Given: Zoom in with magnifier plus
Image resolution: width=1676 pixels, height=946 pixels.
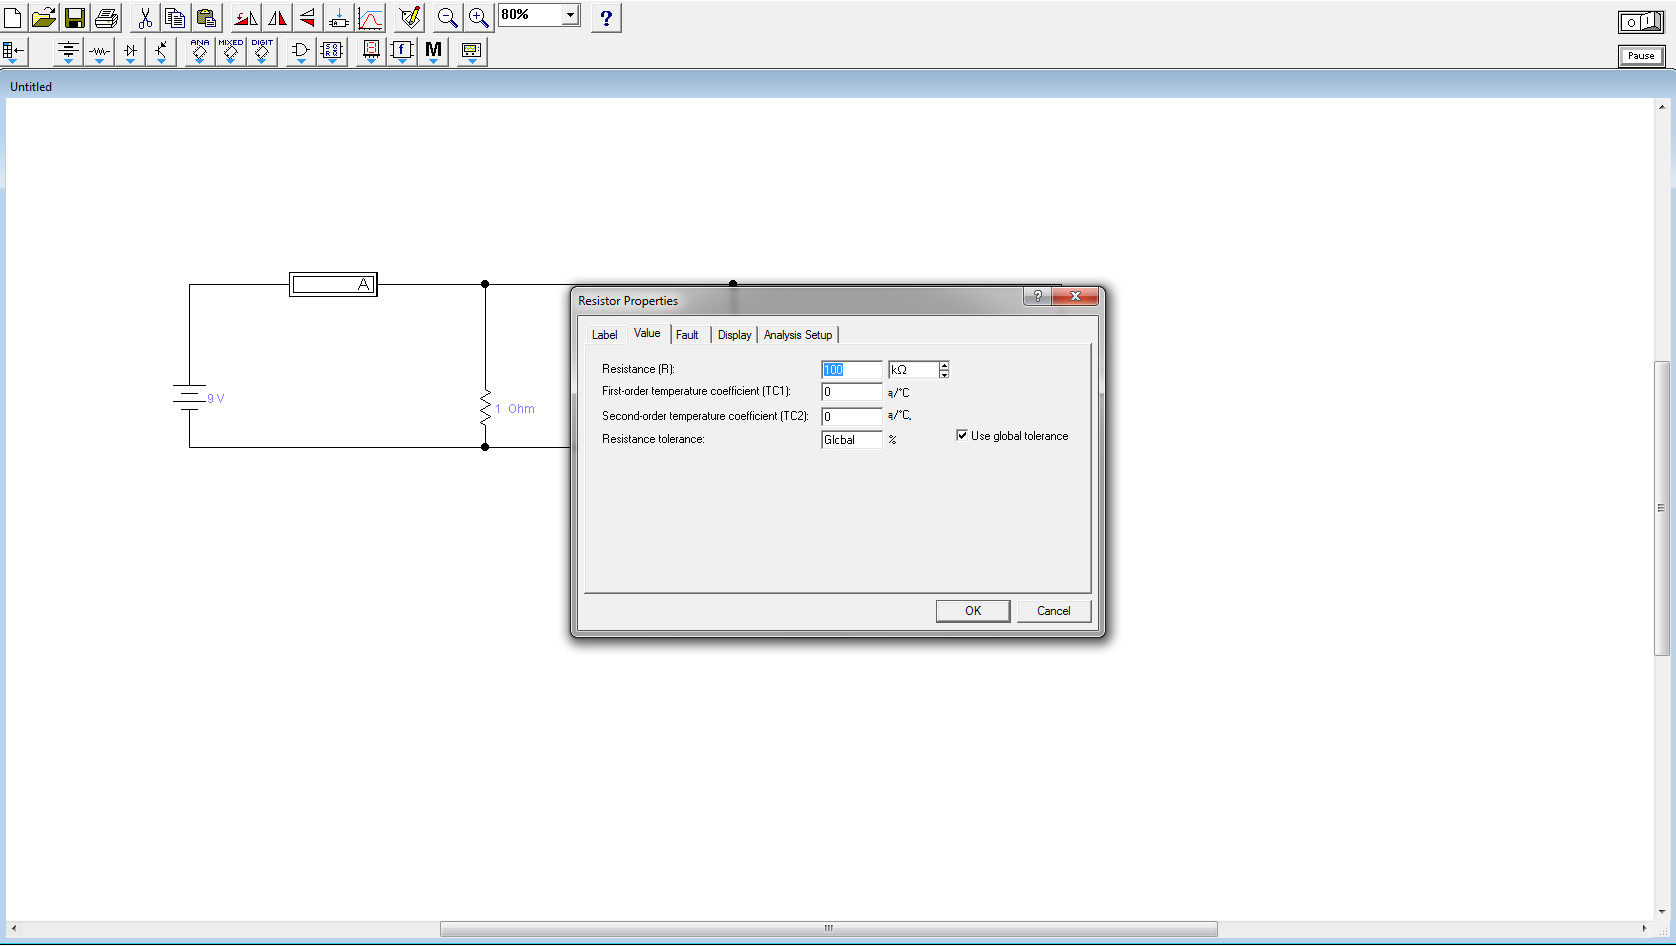Looking at the screenshot, I should click(x=479, y=17).
